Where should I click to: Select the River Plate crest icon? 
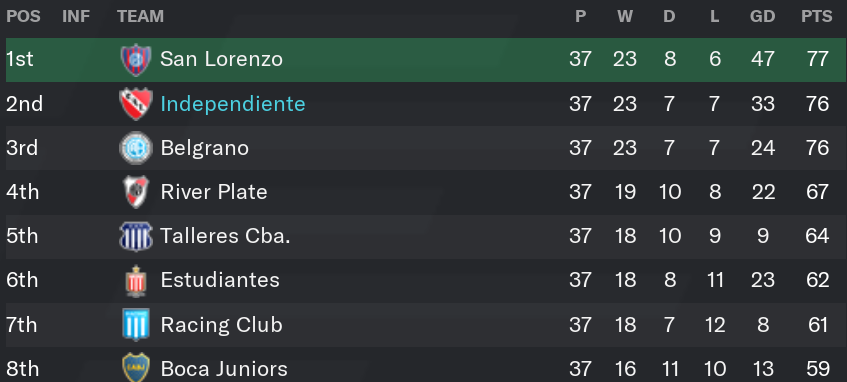point(136,192)
